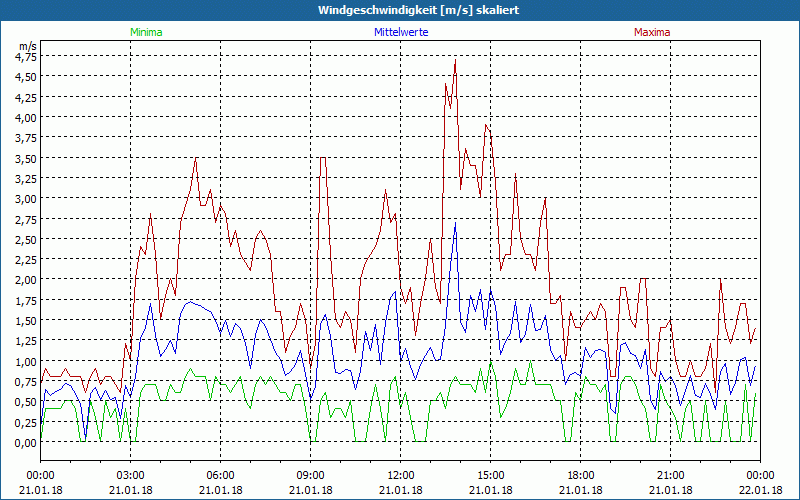The height and width of the screenshot is (500, 800).
Task: Click the 'Windgeschwindigkeit [m/s] skaliert' title
Action: [x=418, y=10]
